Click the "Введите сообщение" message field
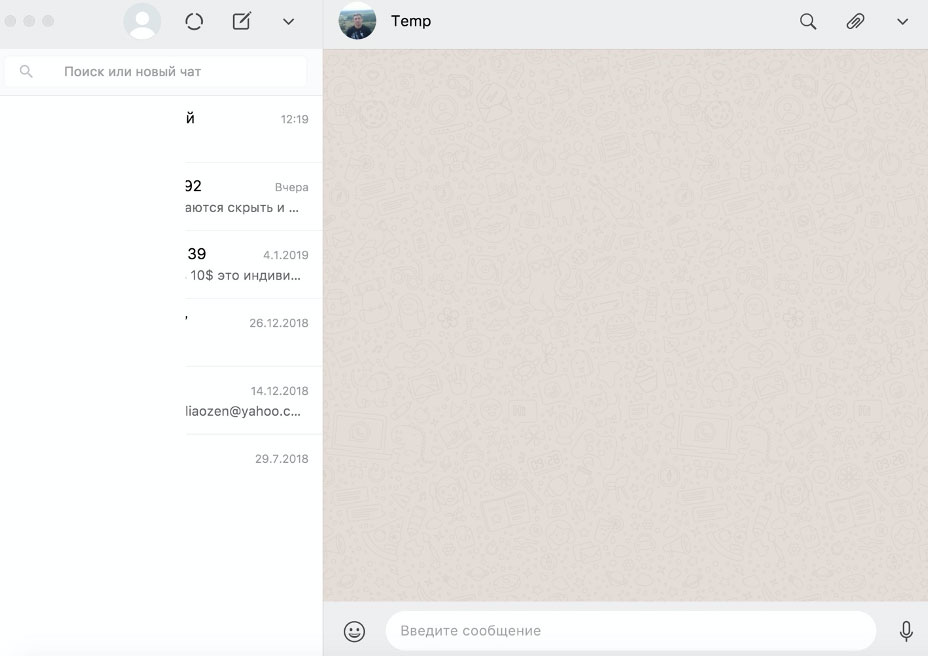The image size is (928, 656). pyautogui.click(x=630, y=631)
